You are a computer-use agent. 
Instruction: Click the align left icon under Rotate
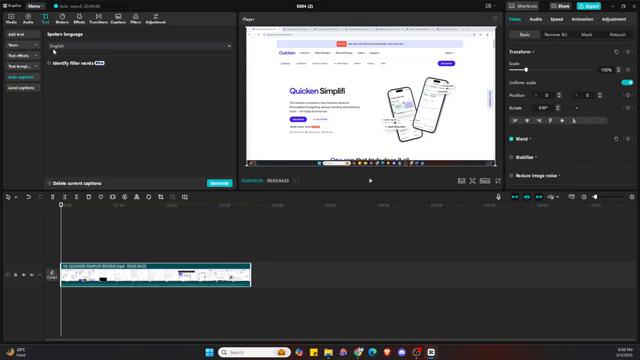pyautogui.click(x=515, y=120)
